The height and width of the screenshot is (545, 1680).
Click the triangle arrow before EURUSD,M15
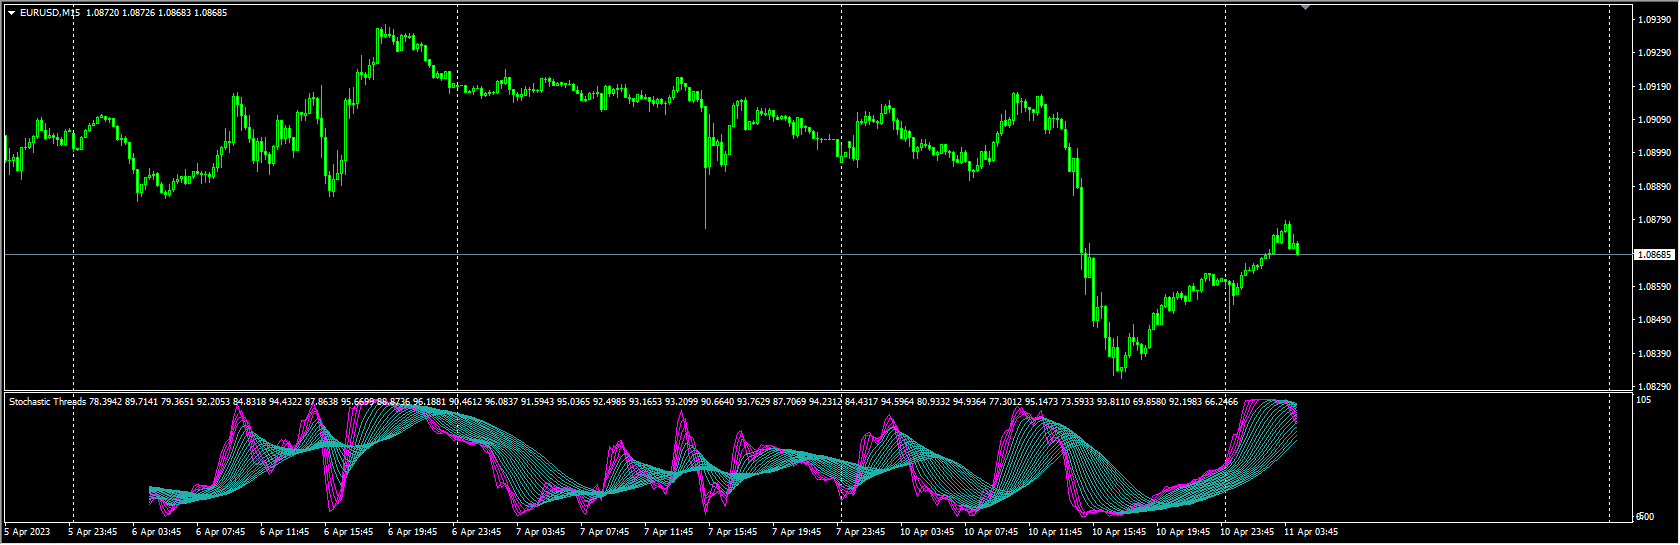(x=11, y=13)
